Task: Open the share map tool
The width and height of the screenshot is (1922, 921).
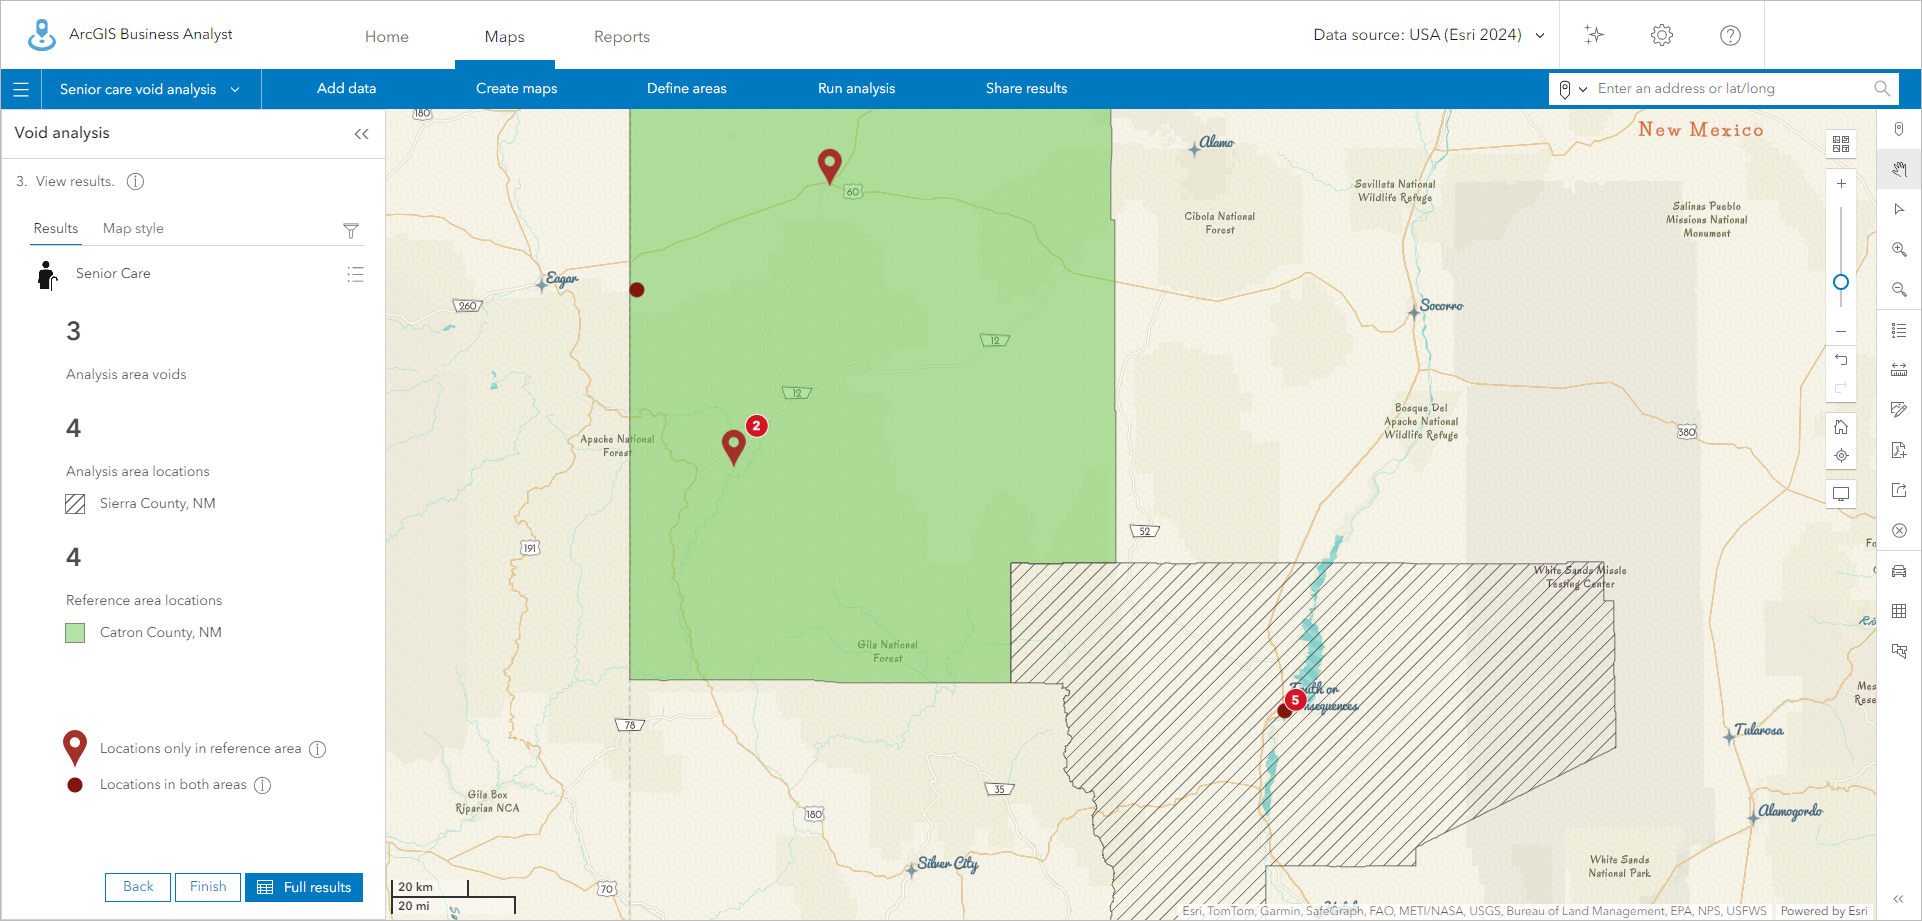Action: [x=1899, y=490]
